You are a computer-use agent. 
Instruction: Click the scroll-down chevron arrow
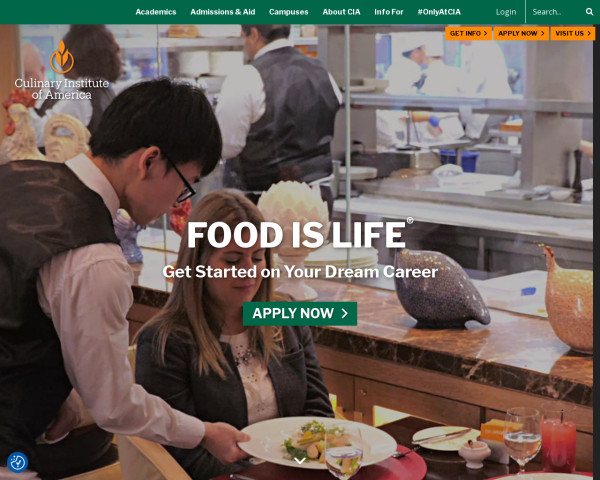[300, 460]
